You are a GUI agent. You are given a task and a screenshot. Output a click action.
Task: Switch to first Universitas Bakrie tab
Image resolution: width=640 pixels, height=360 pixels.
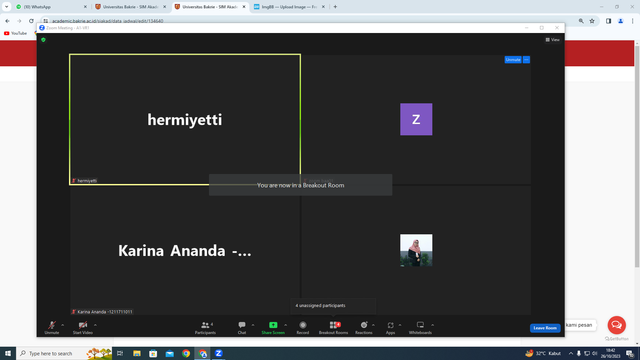pyautogui.click(x=131, y=7)
